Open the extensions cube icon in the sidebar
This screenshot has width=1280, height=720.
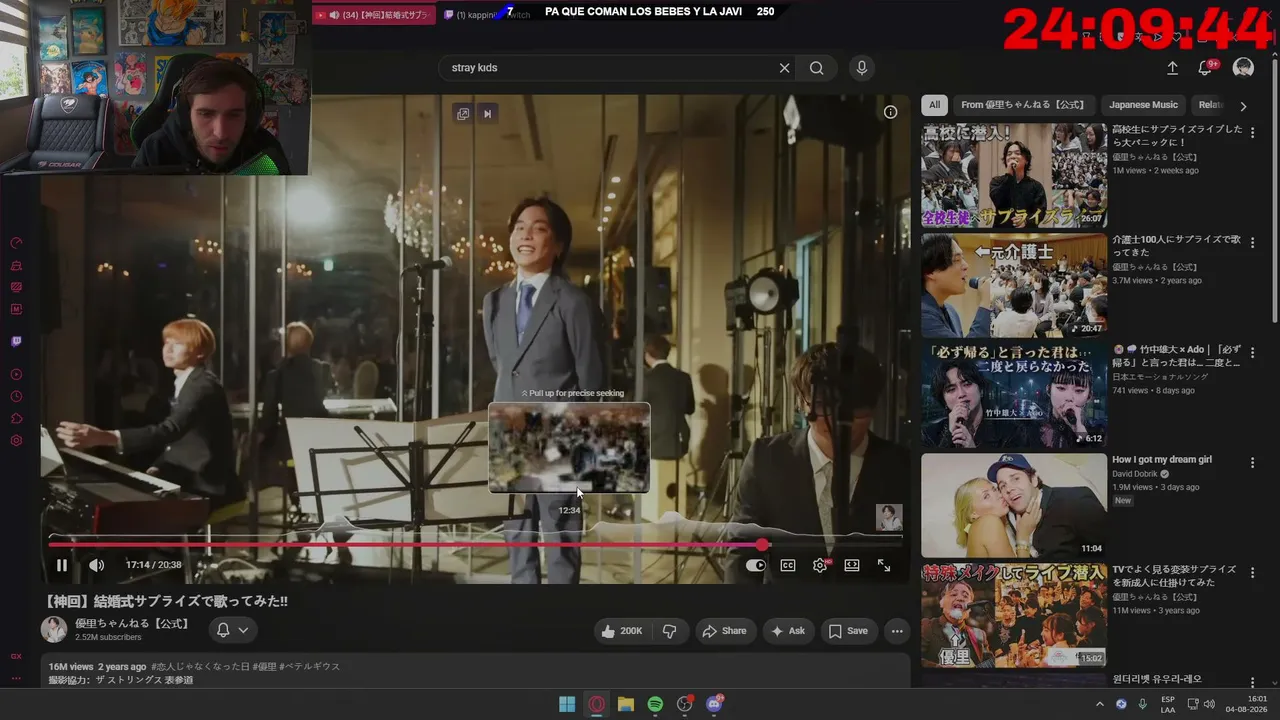16,419
